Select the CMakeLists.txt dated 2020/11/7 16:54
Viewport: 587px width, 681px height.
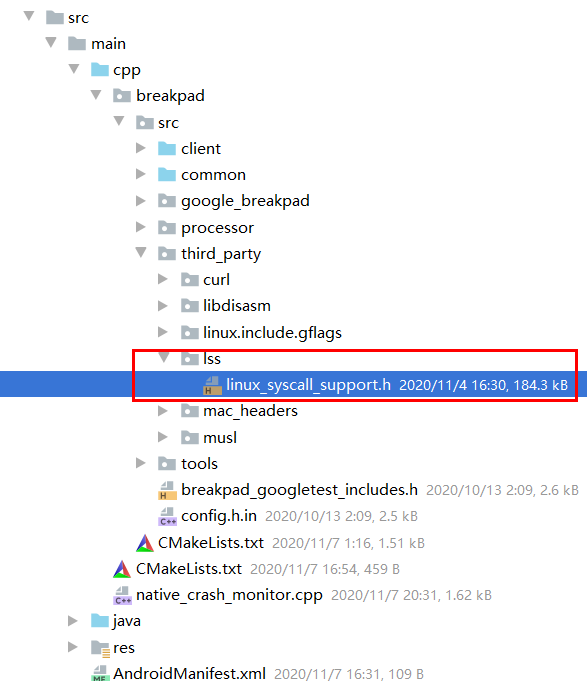click(x=189, y=569)
